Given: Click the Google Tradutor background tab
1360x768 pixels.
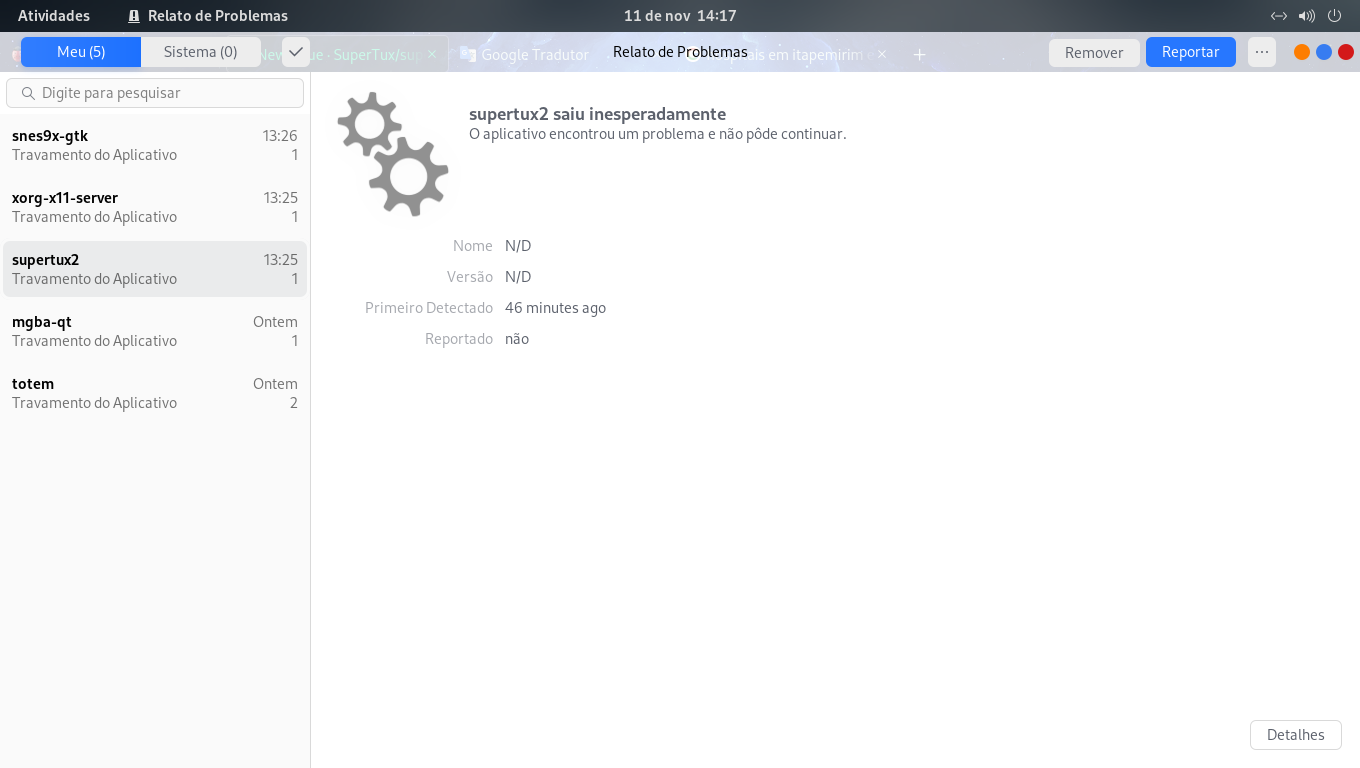Looking at the screenshot, I should pos(525,55).
